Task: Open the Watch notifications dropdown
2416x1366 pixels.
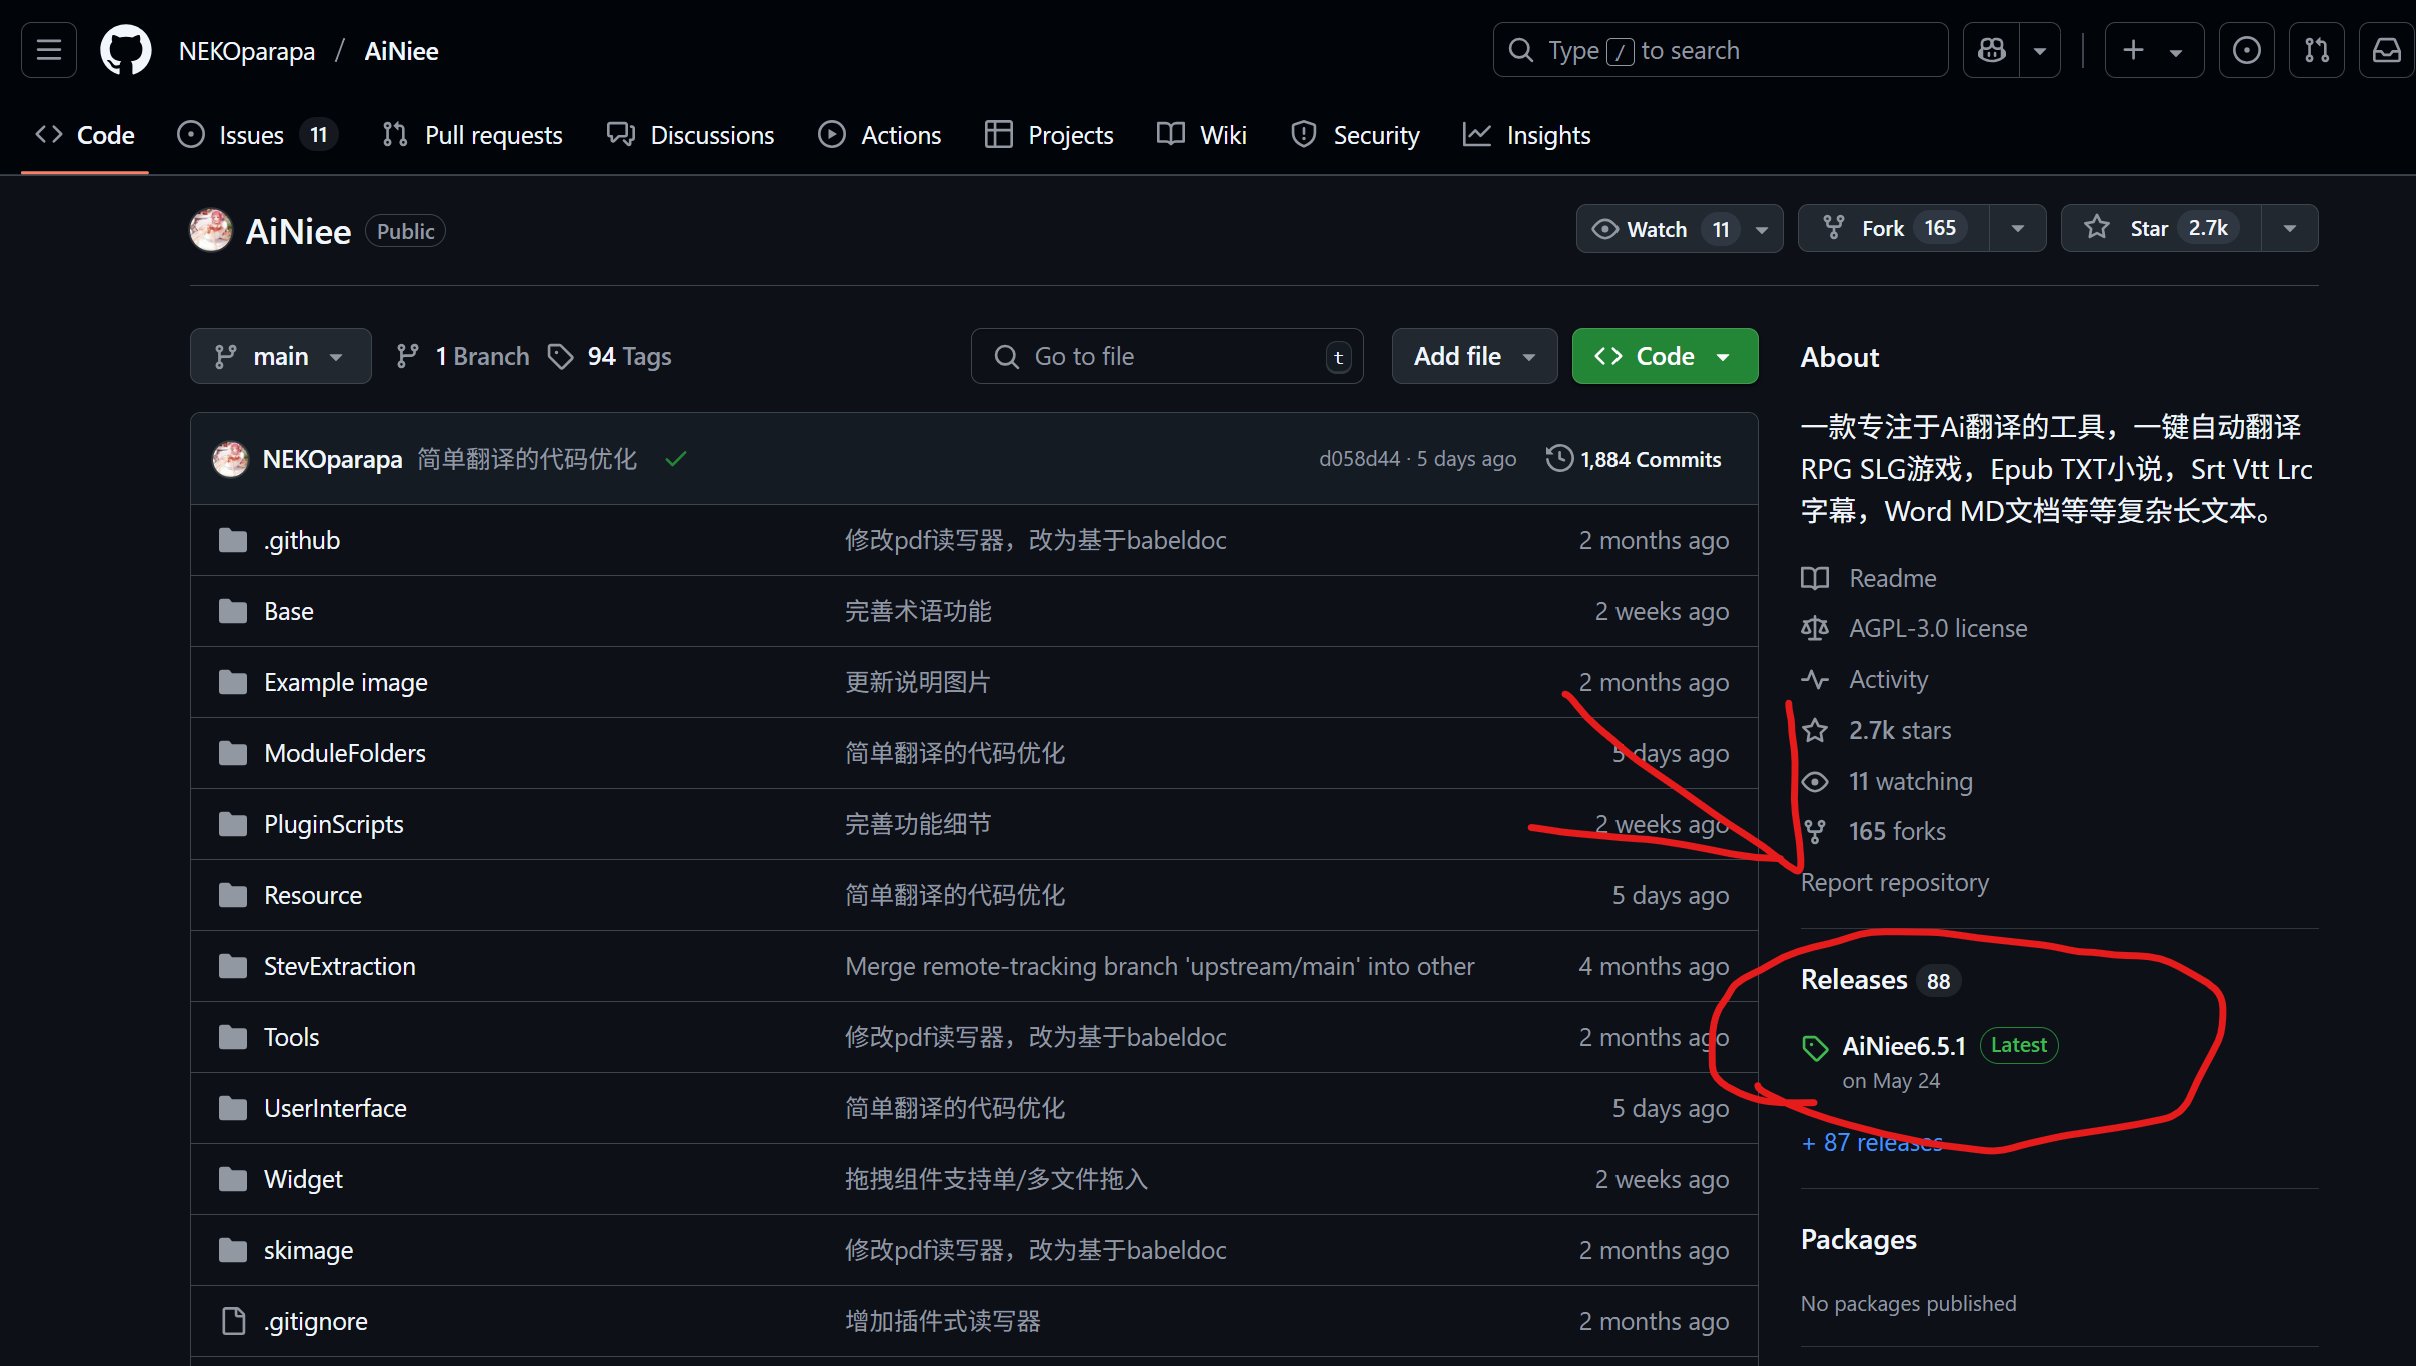Action: pyautogui.click(x=1679, y=229)
